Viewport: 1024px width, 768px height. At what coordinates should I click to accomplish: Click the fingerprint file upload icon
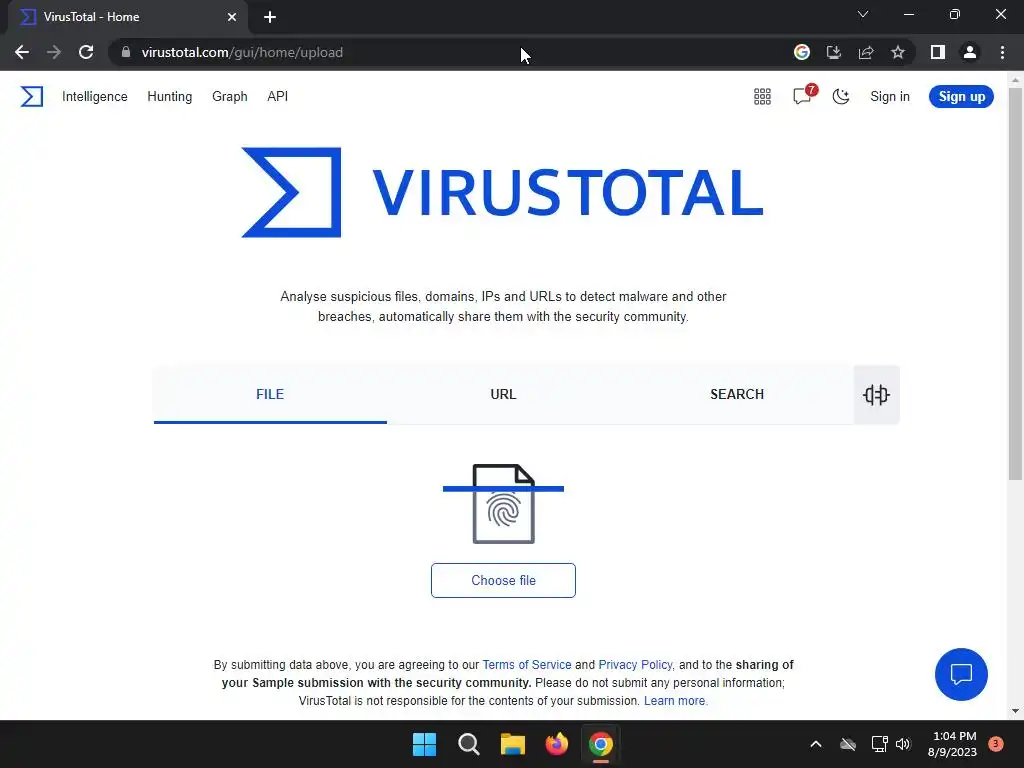click(504, 504)
